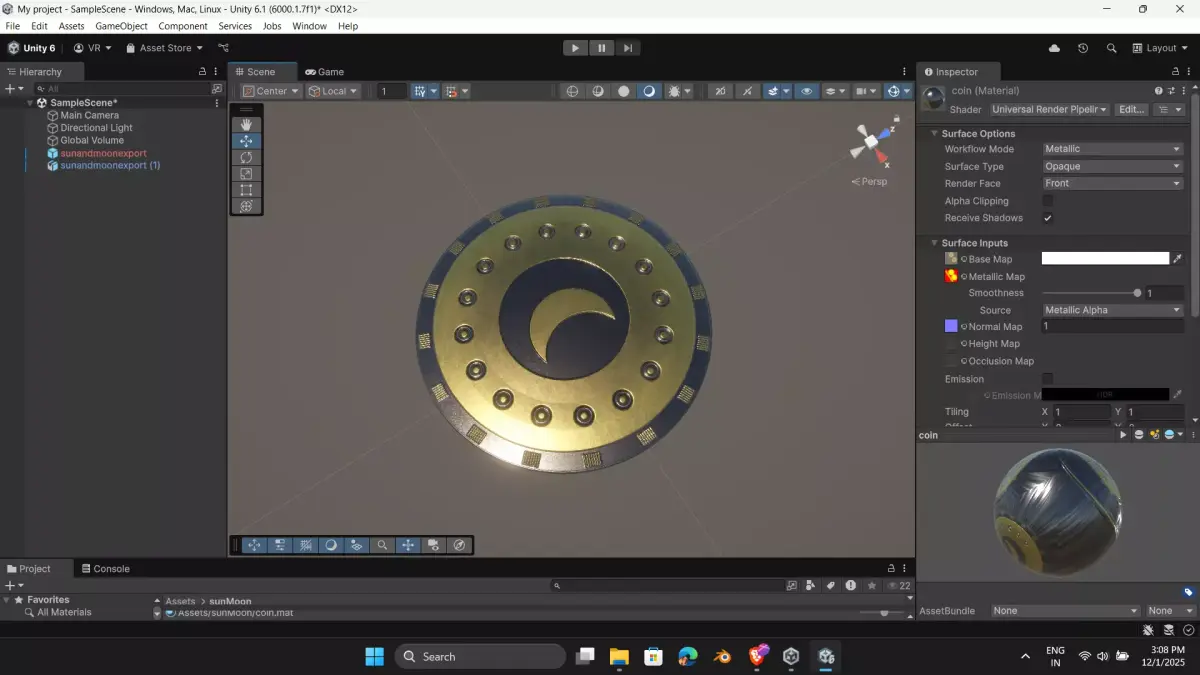This screenshot has height=675, width=1200.
Task: Open Surface Type dropdown
Action: click(x=1113, y=166)
